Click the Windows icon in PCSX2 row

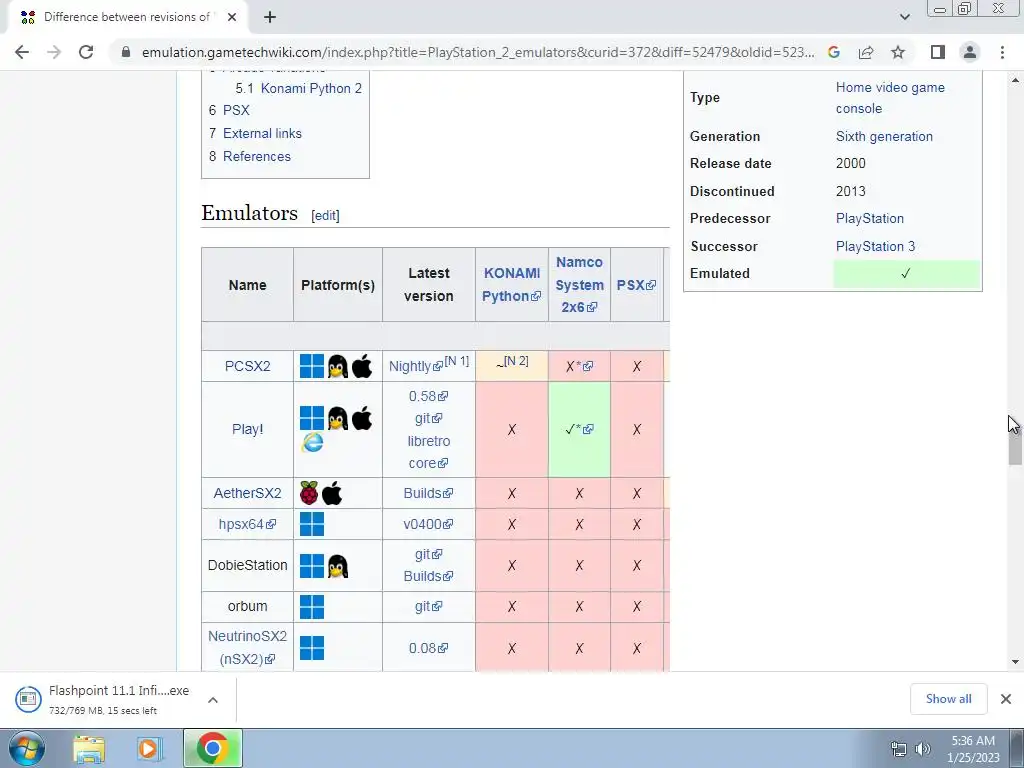coord(312,366)
